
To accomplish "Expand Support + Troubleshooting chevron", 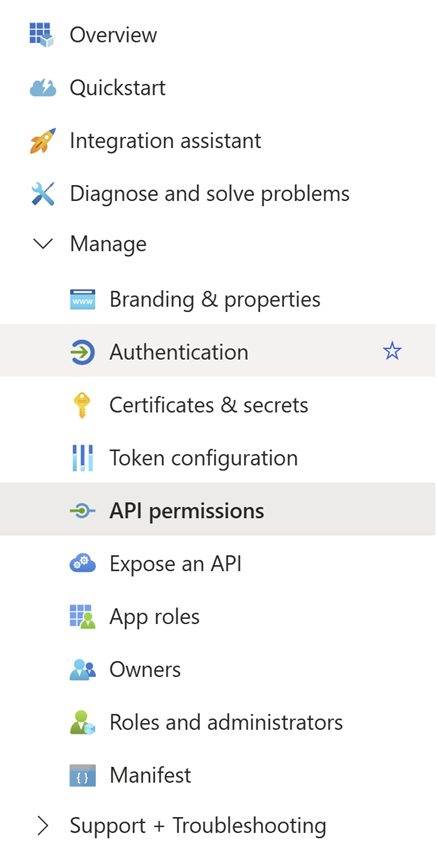I will tap(42, 825).
